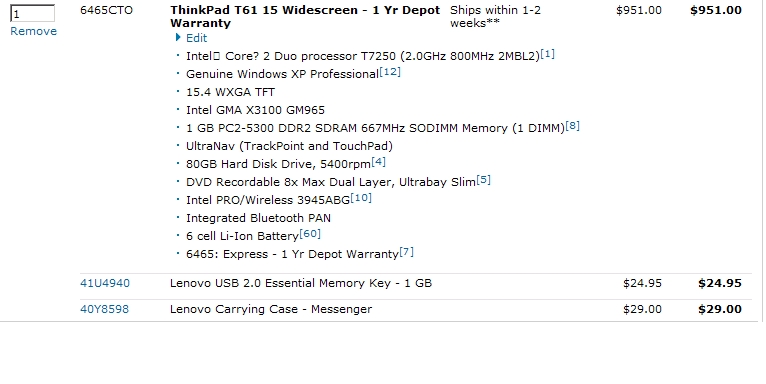Open footnote 12 after Windows XP Professional
766x384 pixels.
point(390,72)
